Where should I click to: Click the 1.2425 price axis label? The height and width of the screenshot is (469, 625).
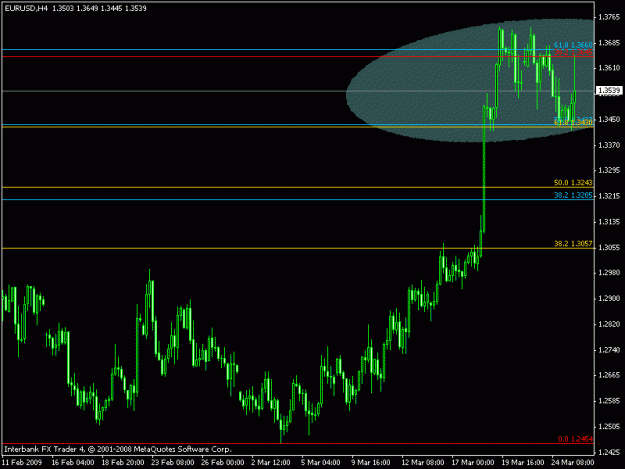coord(609,452)
